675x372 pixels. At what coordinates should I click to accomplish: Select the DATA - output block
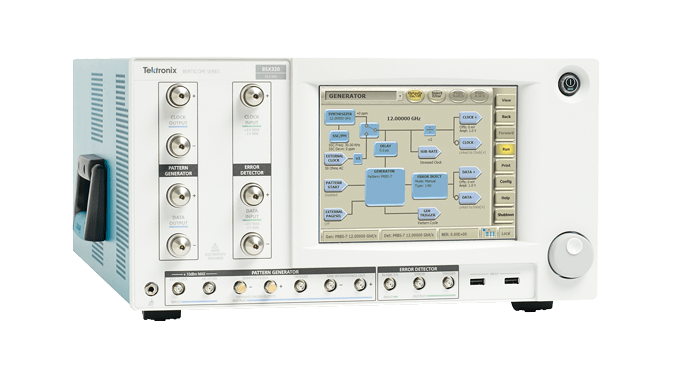tap(470, 198)
